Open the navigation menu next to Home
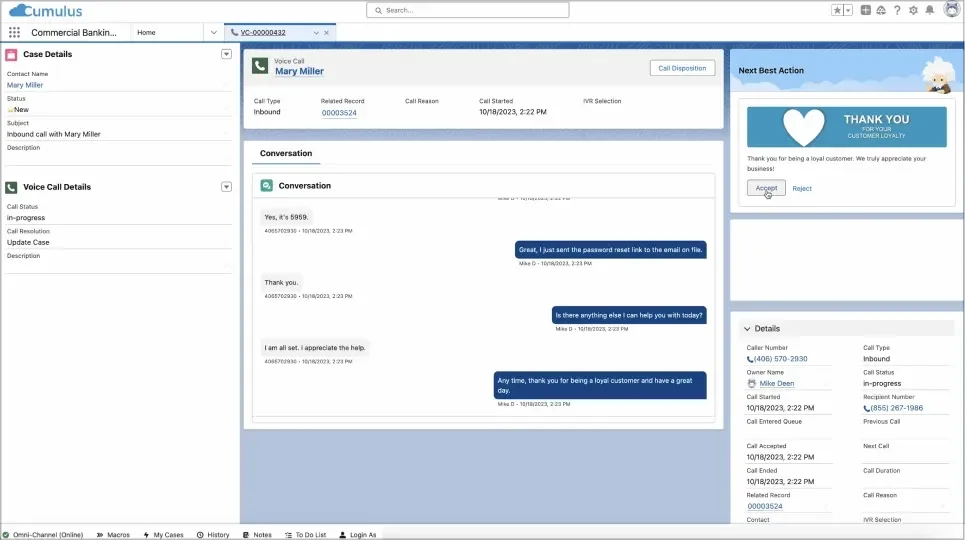The height and width of the screenshot is (540, 965). coord(213,32)
